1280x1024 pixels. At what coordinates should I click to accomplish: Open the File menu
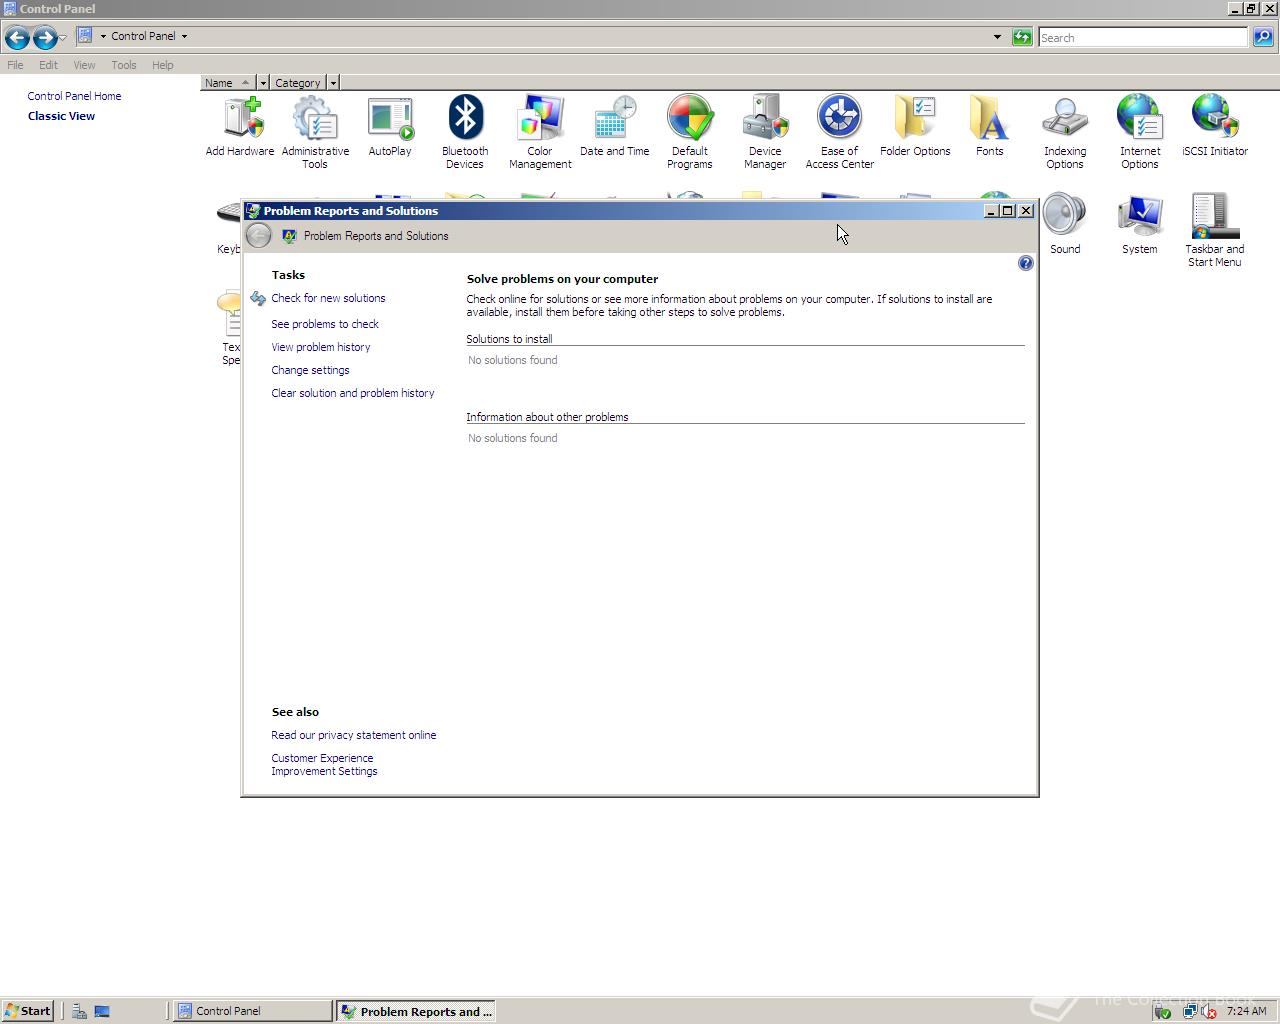[x=15, y=65]
